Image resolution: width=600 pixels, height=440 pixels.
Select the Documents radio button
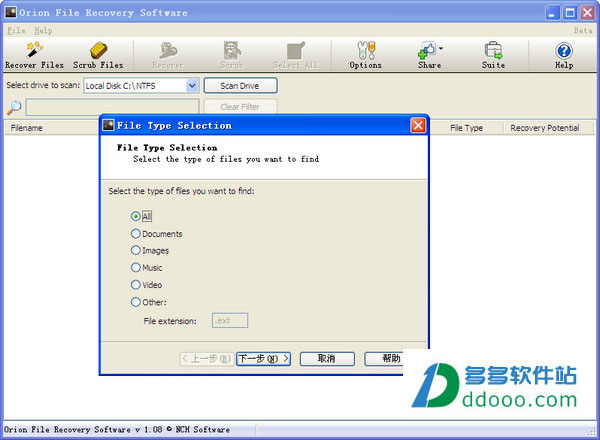(135, 233)
